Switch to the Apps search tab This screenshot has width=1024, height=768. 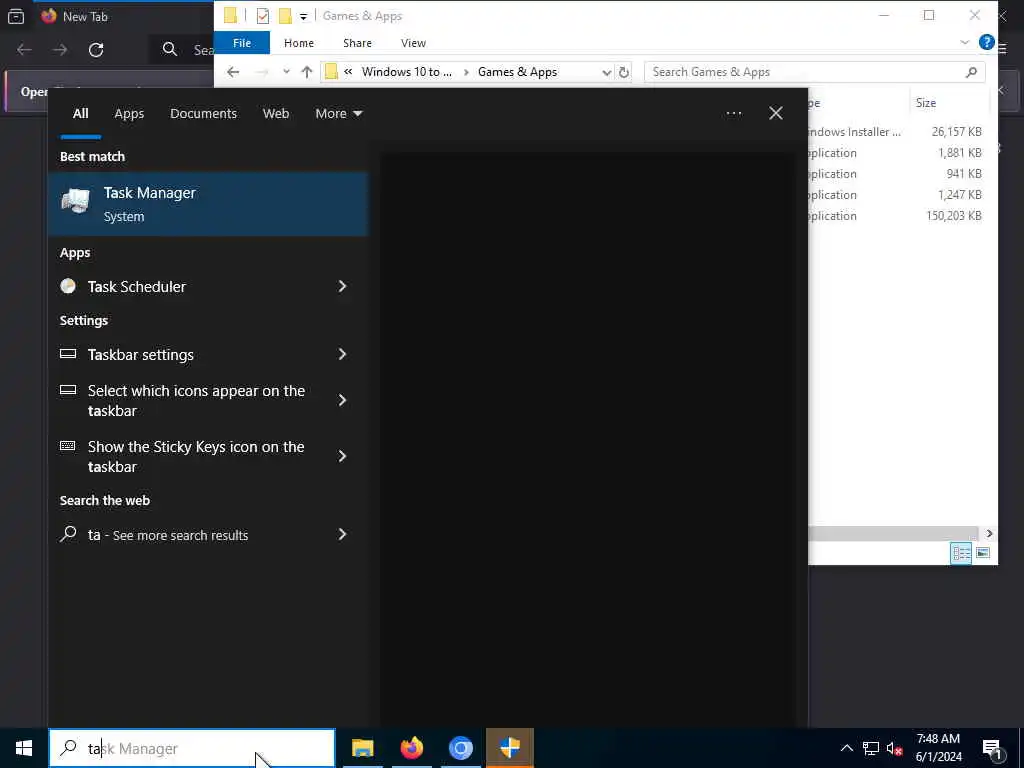129,114
